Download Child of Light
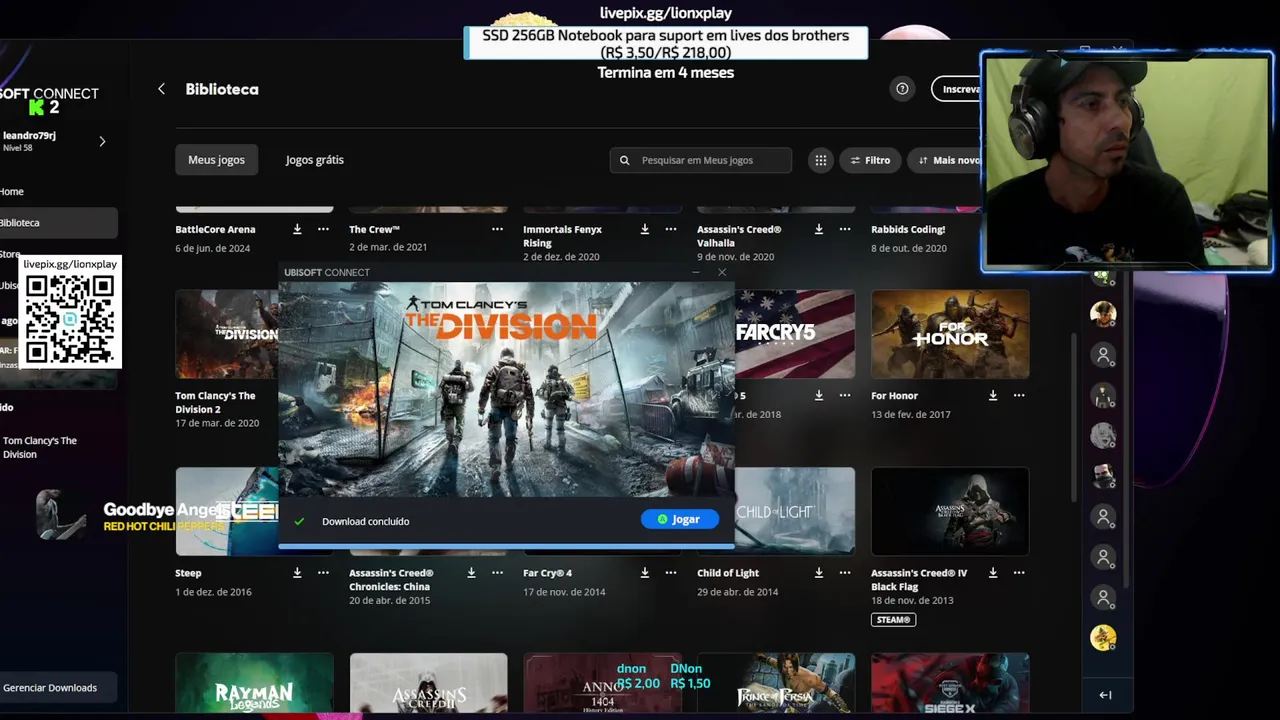This screenshot has width=1280, height=720. (x=819, y=573)
